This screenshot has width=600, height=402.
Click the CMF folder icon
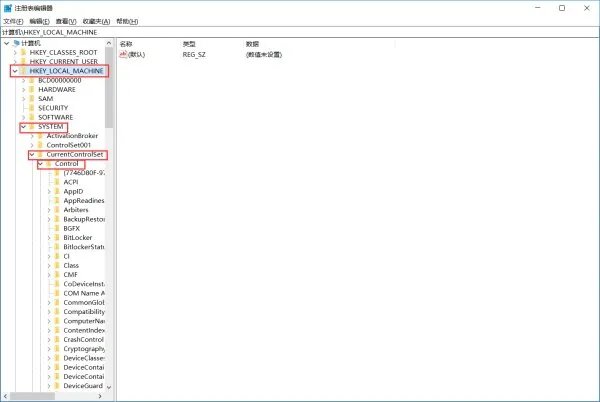57,275
